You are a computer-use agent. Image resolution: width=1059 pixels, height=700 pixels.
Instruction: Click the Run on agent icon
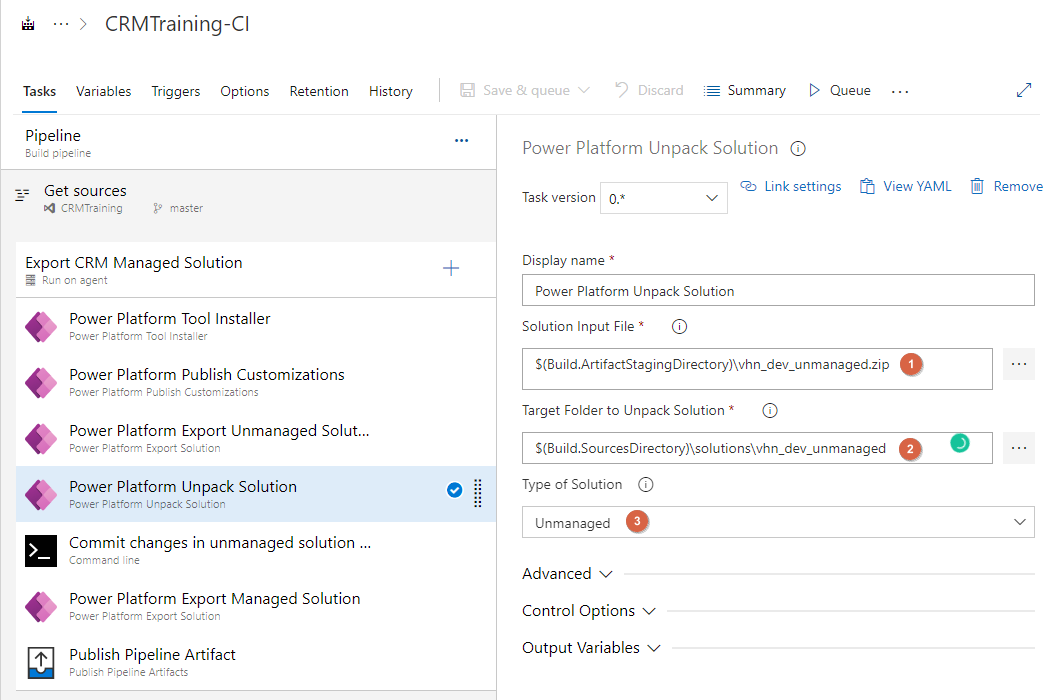click(x=30, y=280)
